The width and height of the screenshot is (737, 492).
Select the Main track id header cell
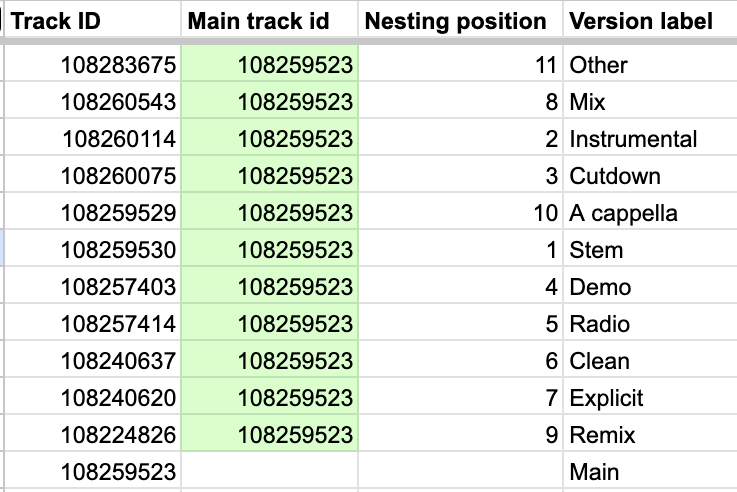269,19
